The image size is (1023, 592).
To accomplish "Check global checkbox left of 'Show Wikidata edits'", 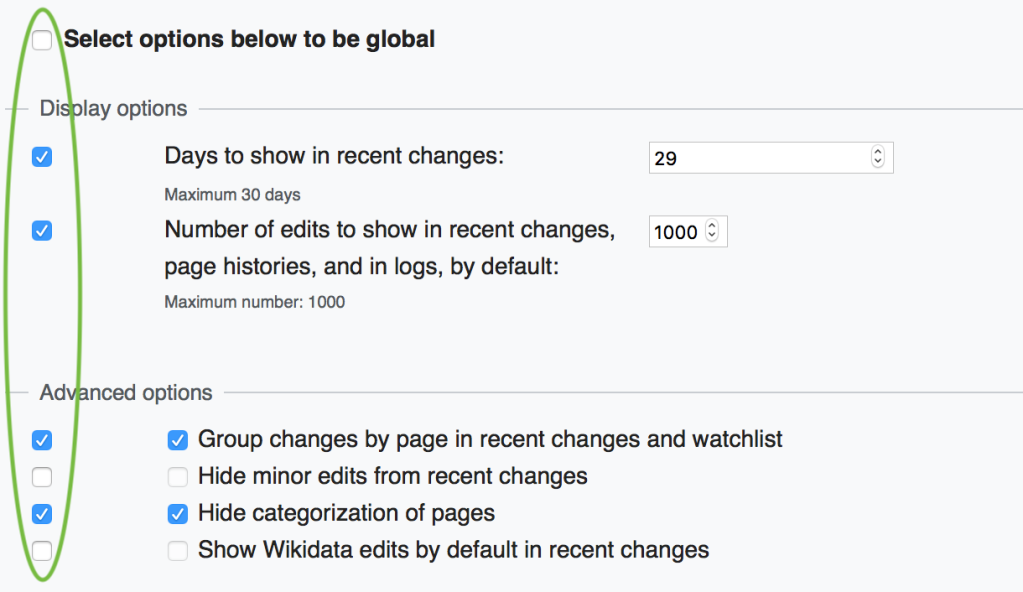I will click(x=42, y=551).
